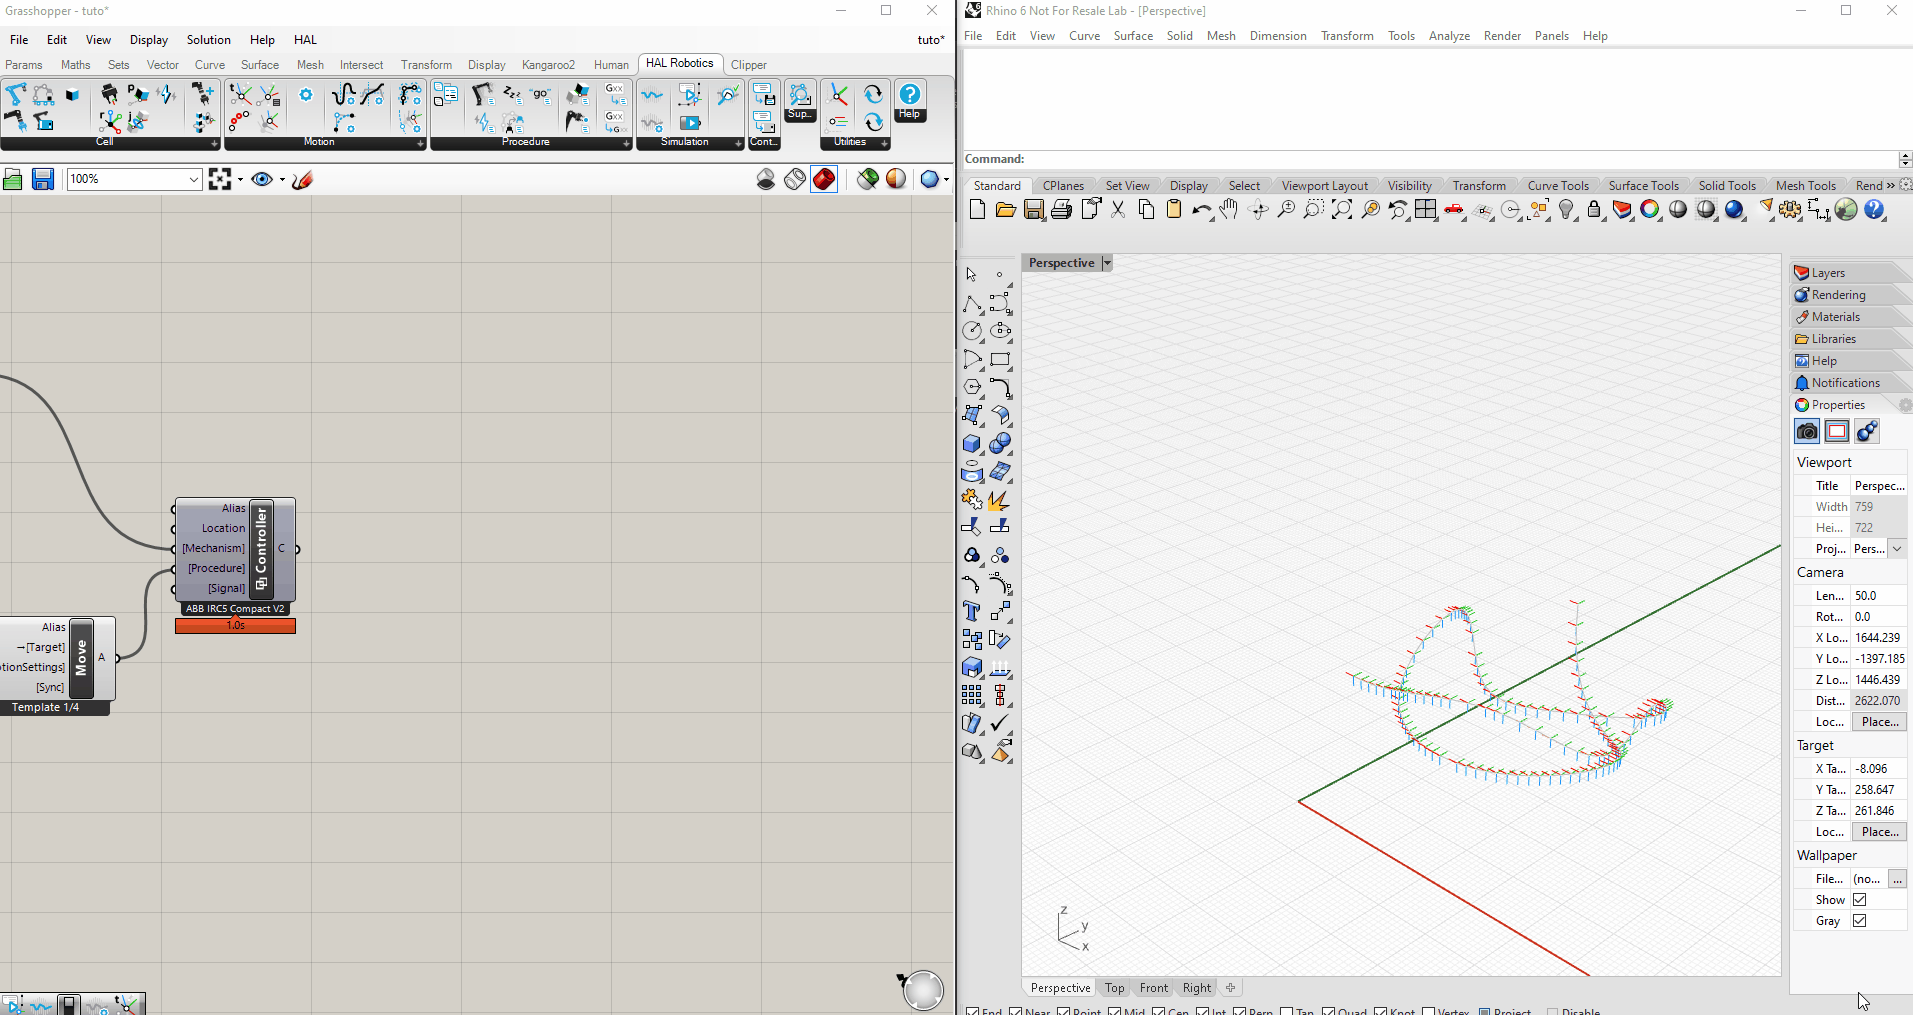Screen dimensions: 1913x1015
Task: Enable the Tan osnap checkbox
Action: tap(1286, 1011)
